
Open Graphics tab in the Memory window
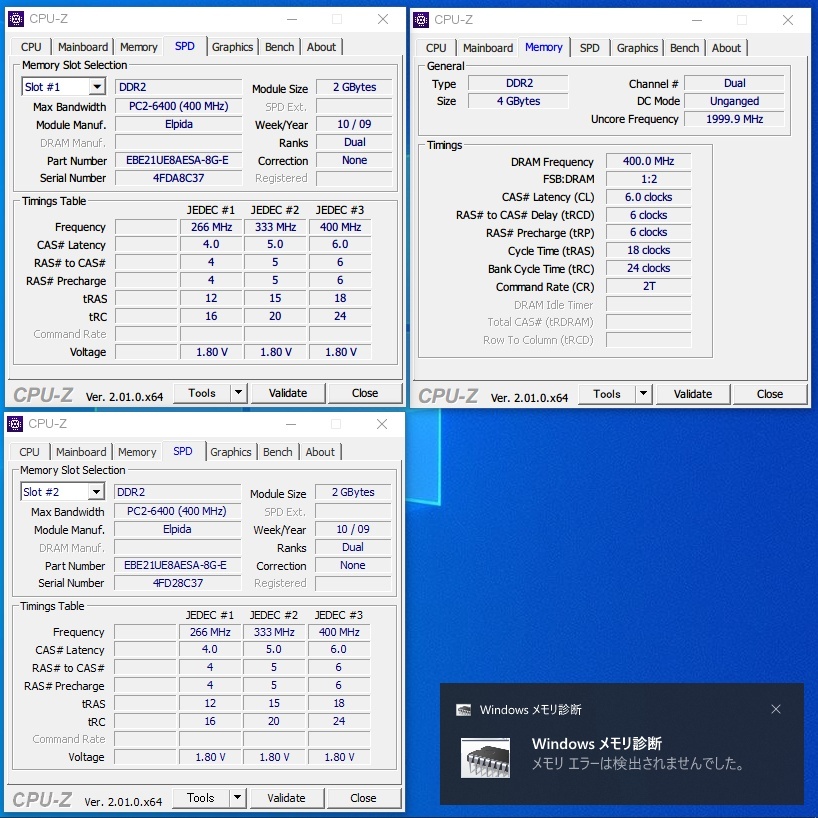[x=637, y=48]
